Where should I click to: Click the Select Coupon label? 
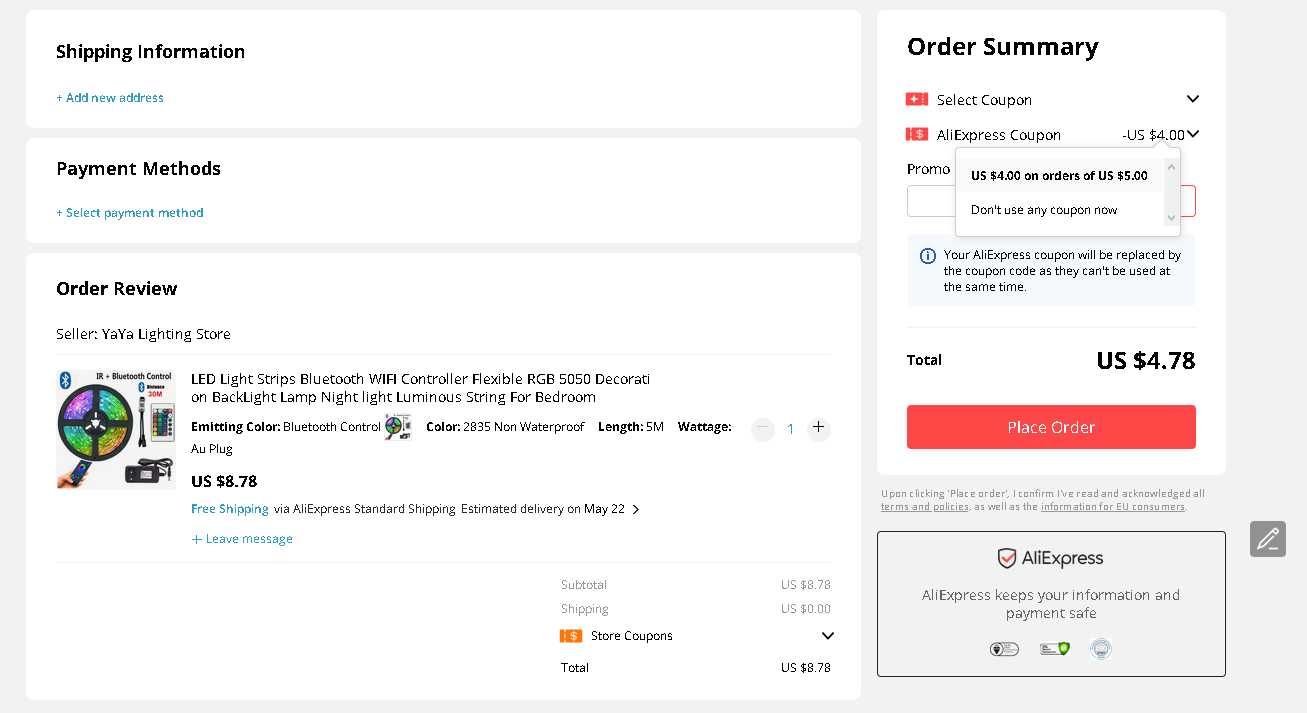click(x=984, y=100)
